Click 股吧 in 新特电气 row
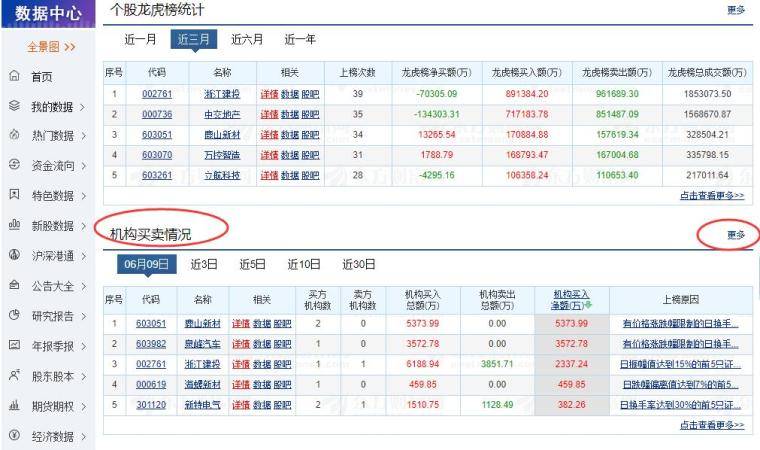760x450 pixels. click(x=282, y=405)
